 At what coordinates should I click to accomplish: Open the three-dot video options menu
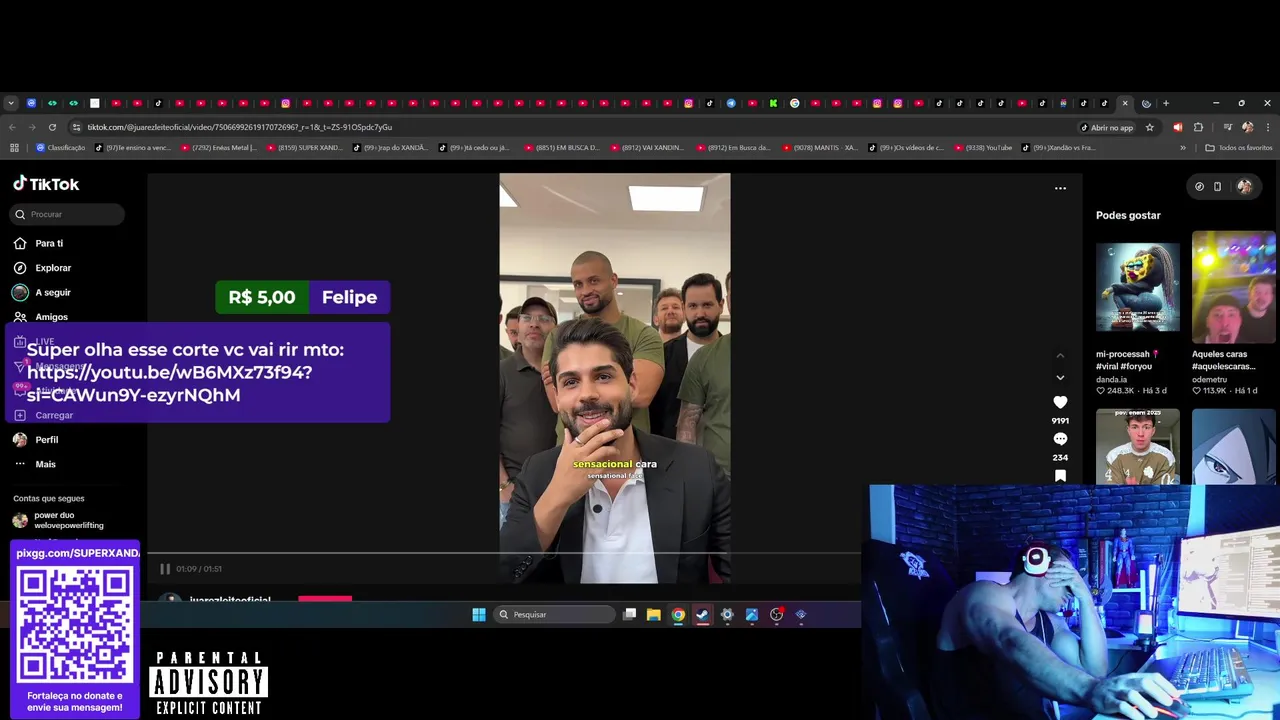point(1060,188)
